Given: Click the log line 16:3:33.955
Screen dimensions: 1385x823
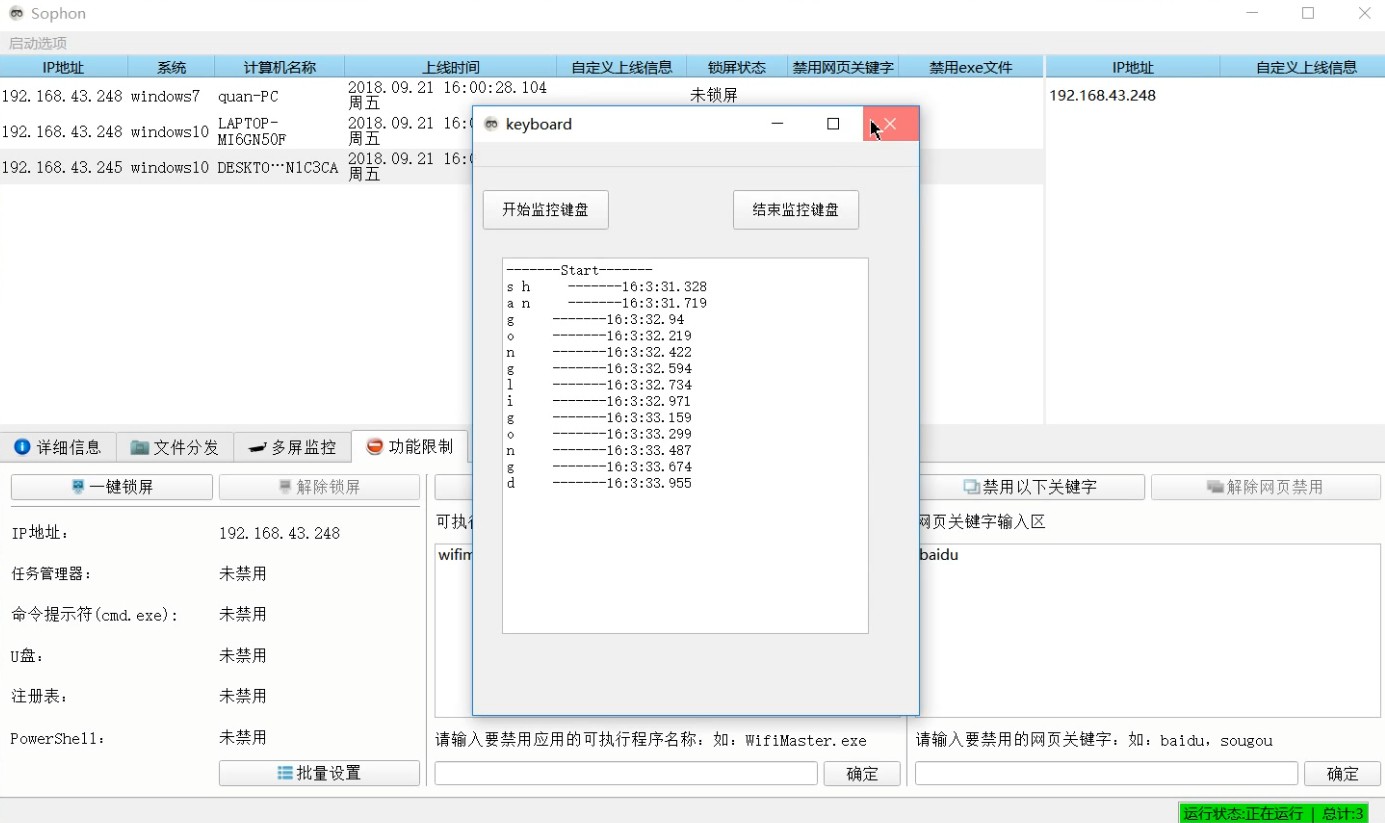Looking at the screenshot, I should coord(598,484).
